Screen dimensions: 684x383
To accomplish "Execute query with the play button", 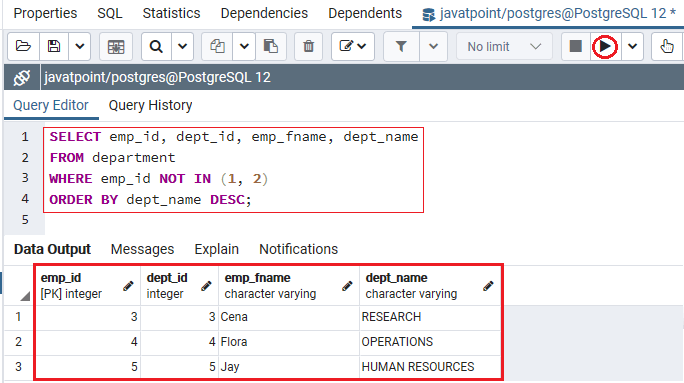I will pyautogui.click(x=605, y=46).
